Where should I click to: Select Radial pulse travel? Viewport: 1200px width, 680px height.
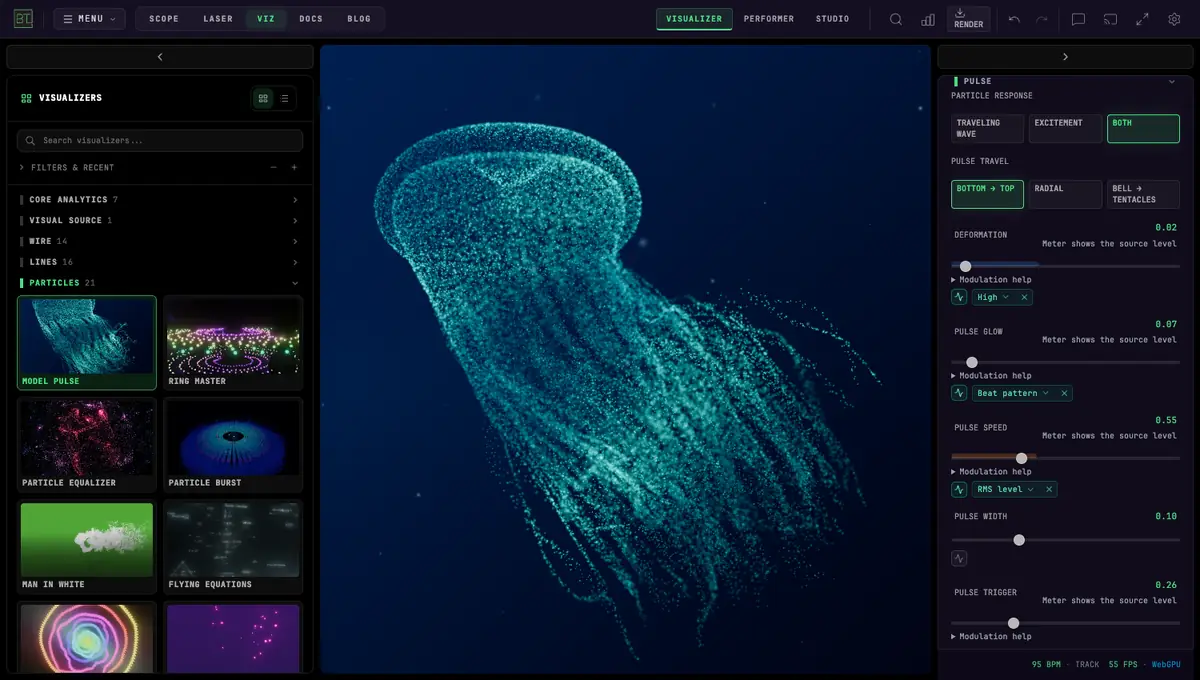click(1065, 194)
